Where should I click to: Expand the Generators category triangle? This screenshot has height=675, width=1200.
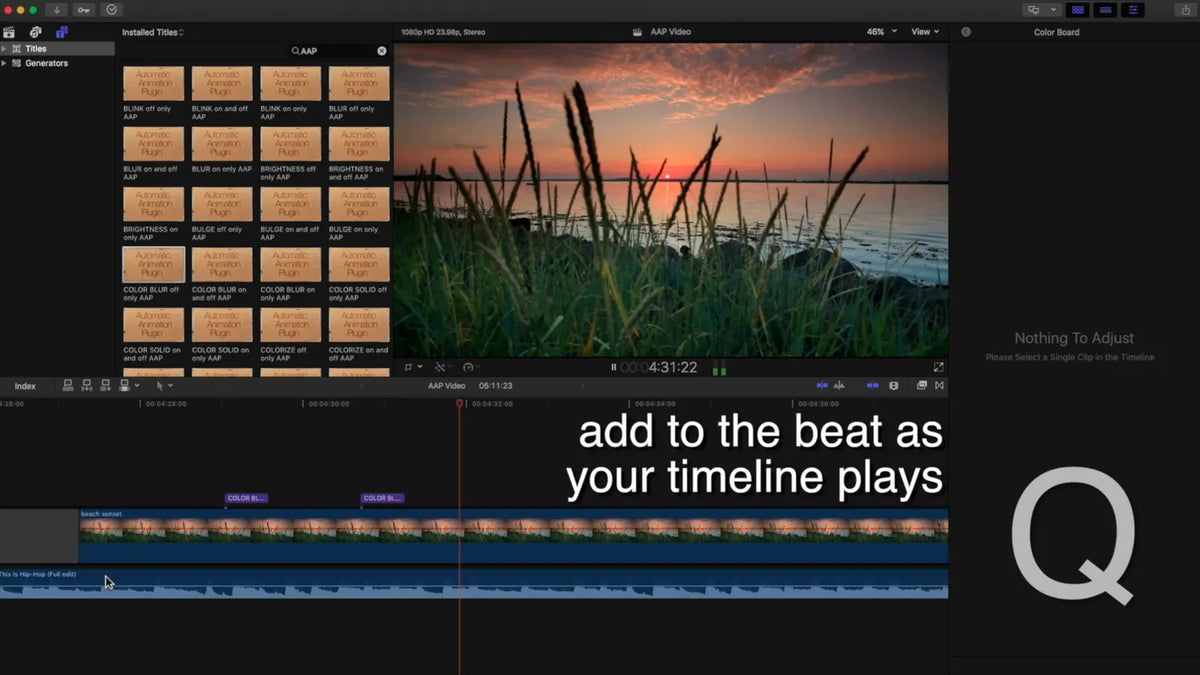[4, 63]
